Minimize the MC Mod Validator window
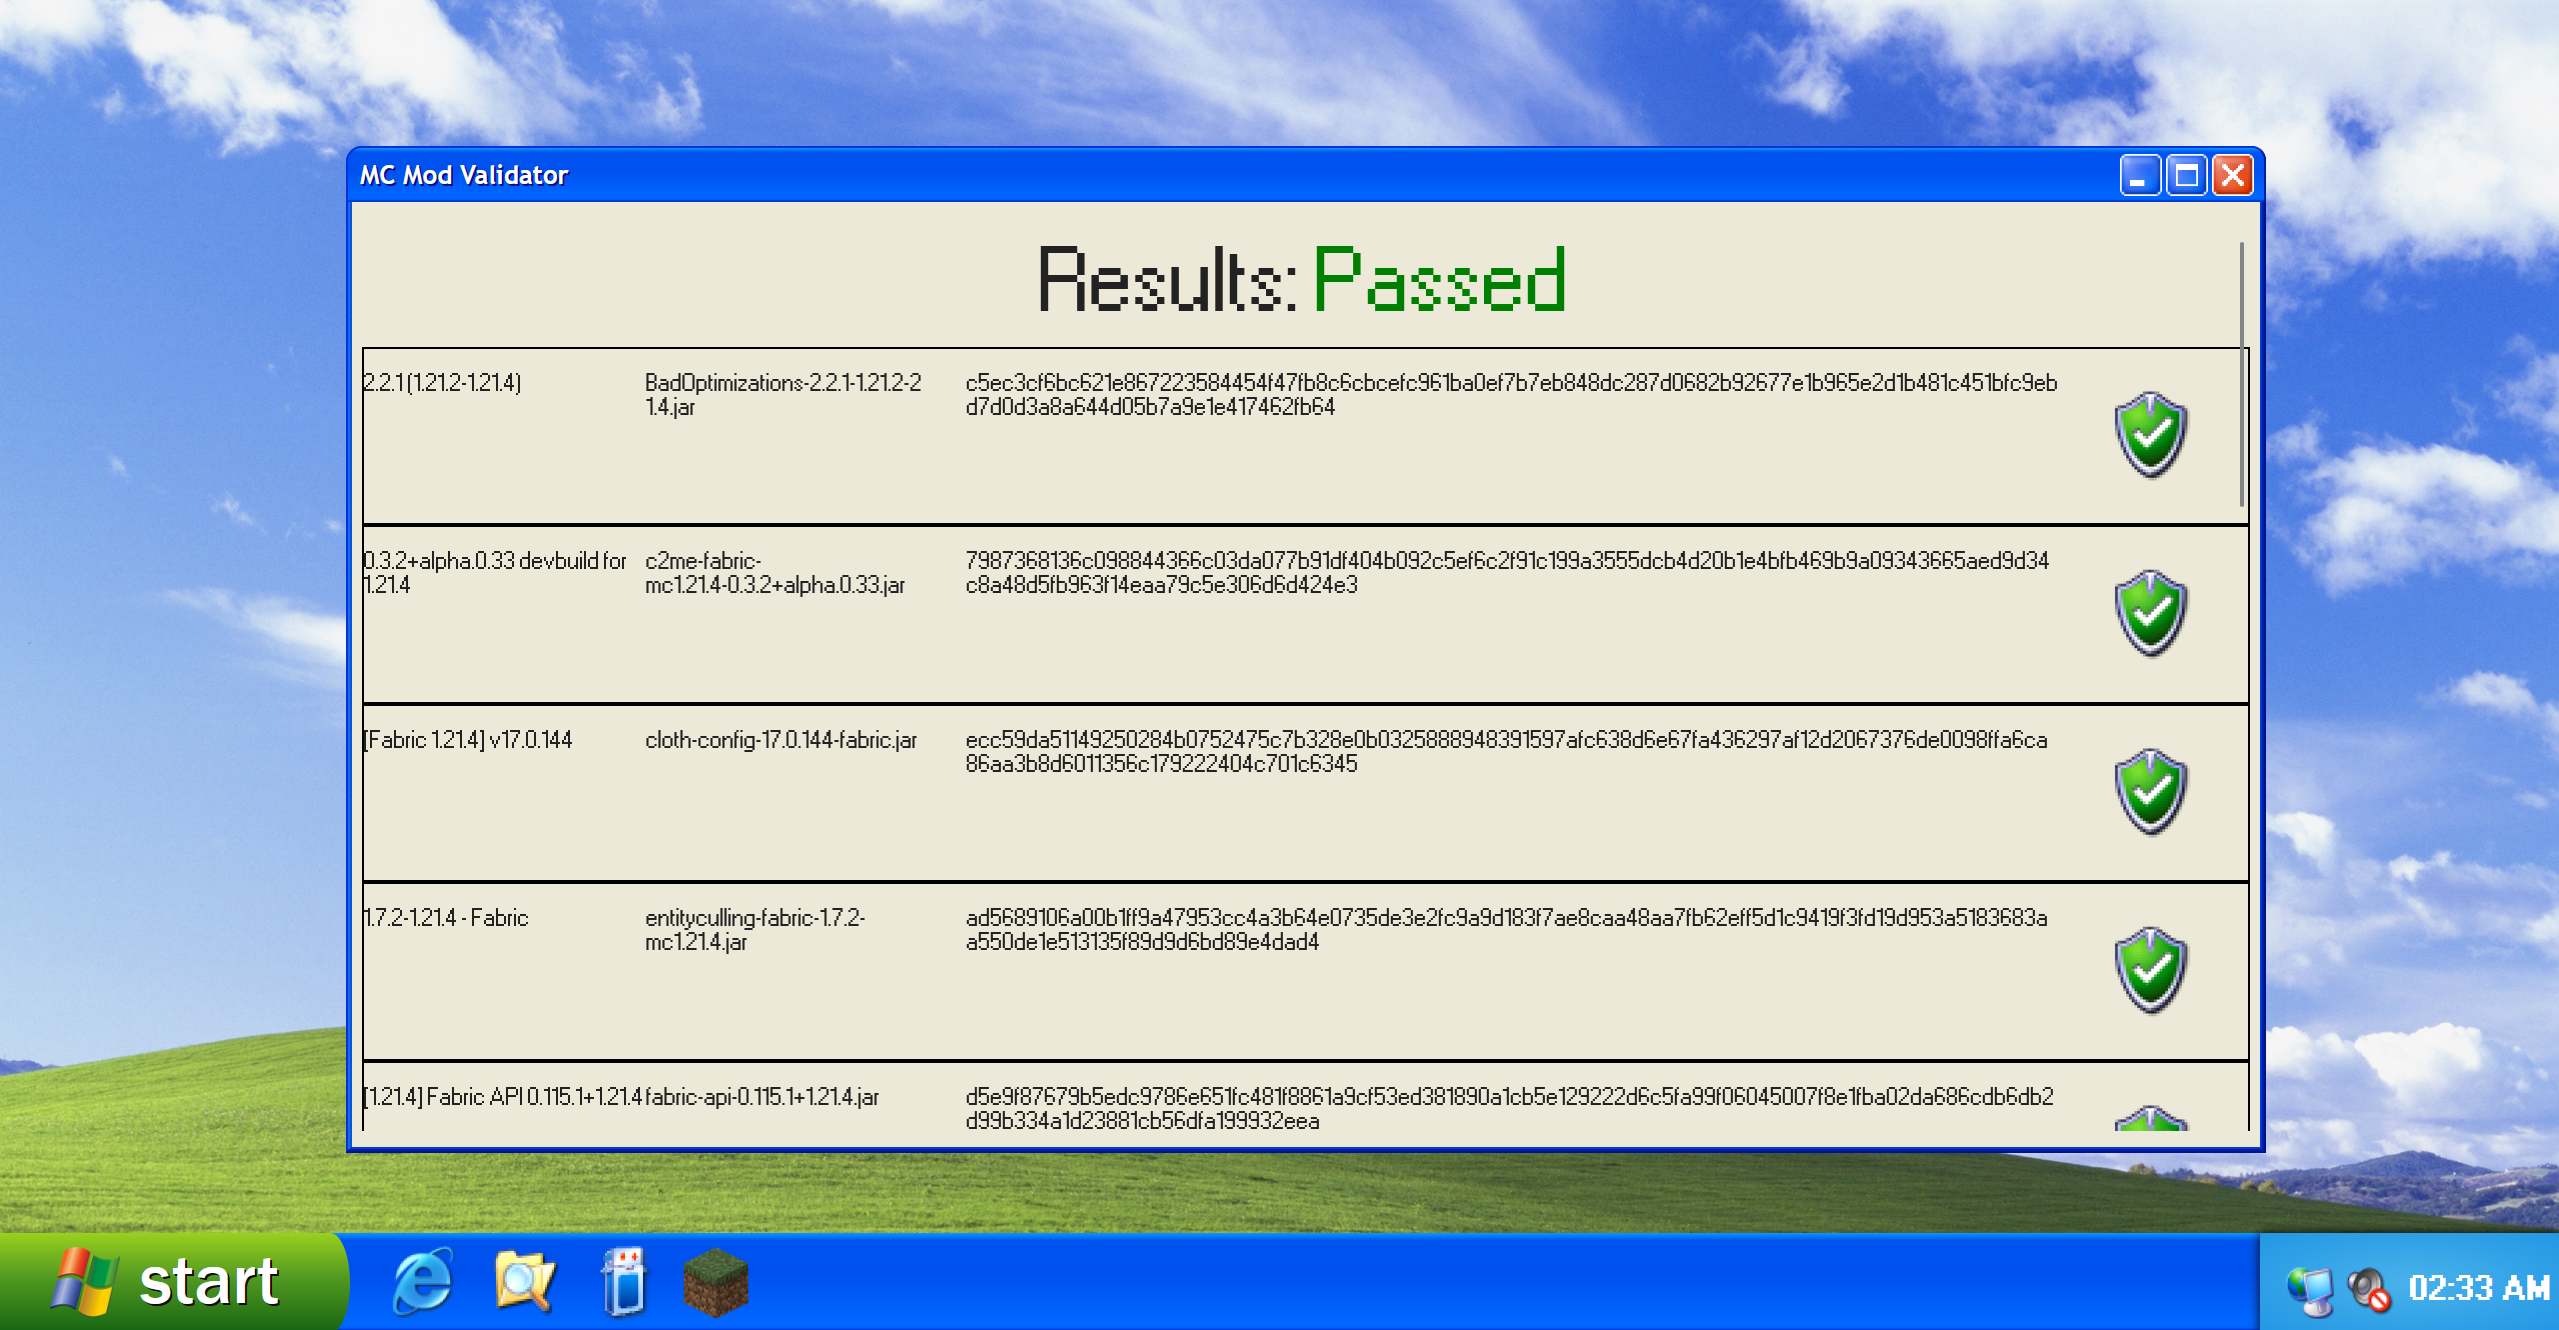This screenshot has width=2559, height=1330. coord(2139,176)
